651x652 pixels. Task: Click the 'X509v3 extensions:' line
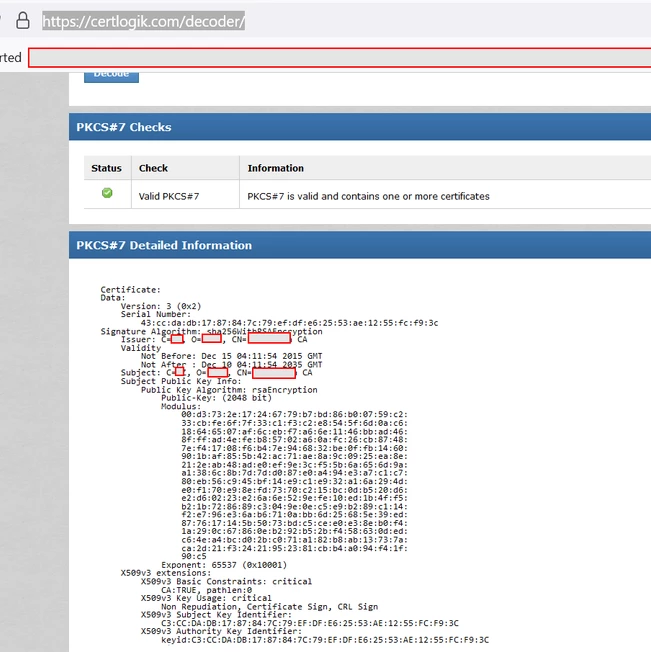pyautogui.click(x=166, y=573)
